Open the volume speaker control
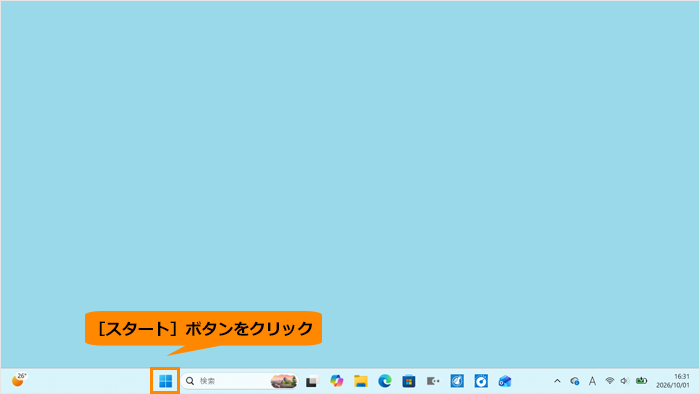700x394 pixels. (x=625, y=381)
